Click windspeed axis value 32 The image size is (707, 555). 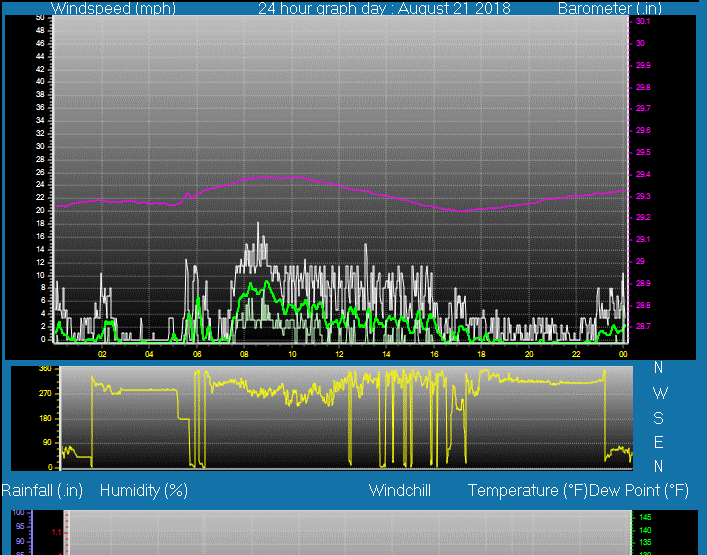tap(40, 133)
